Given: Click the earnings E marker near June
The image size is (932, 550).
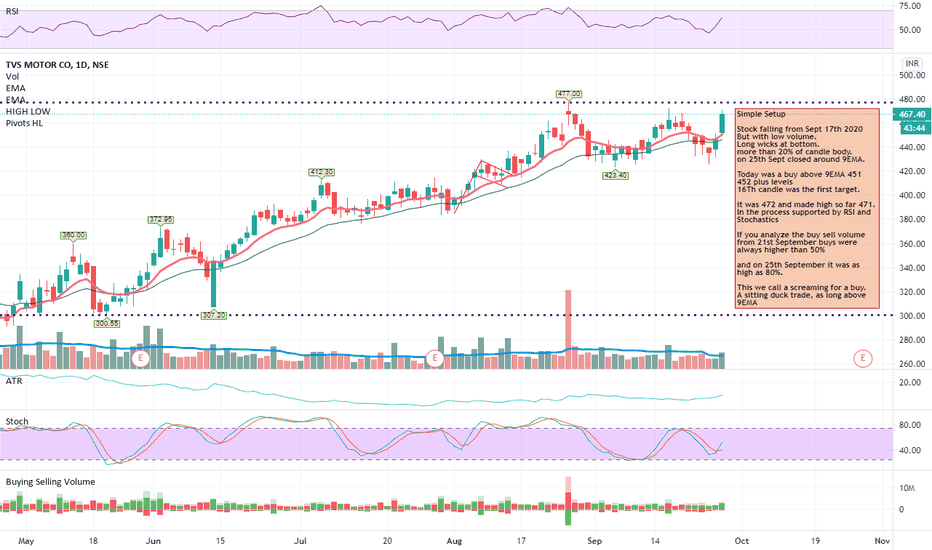Looking at the screenshot, I should tap(141, 358).
